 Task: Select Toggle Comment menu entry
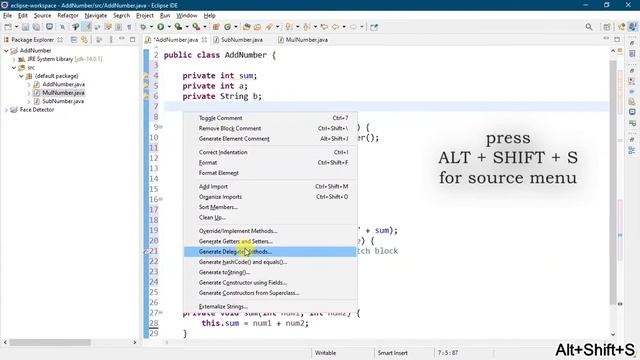coord(270,118)
